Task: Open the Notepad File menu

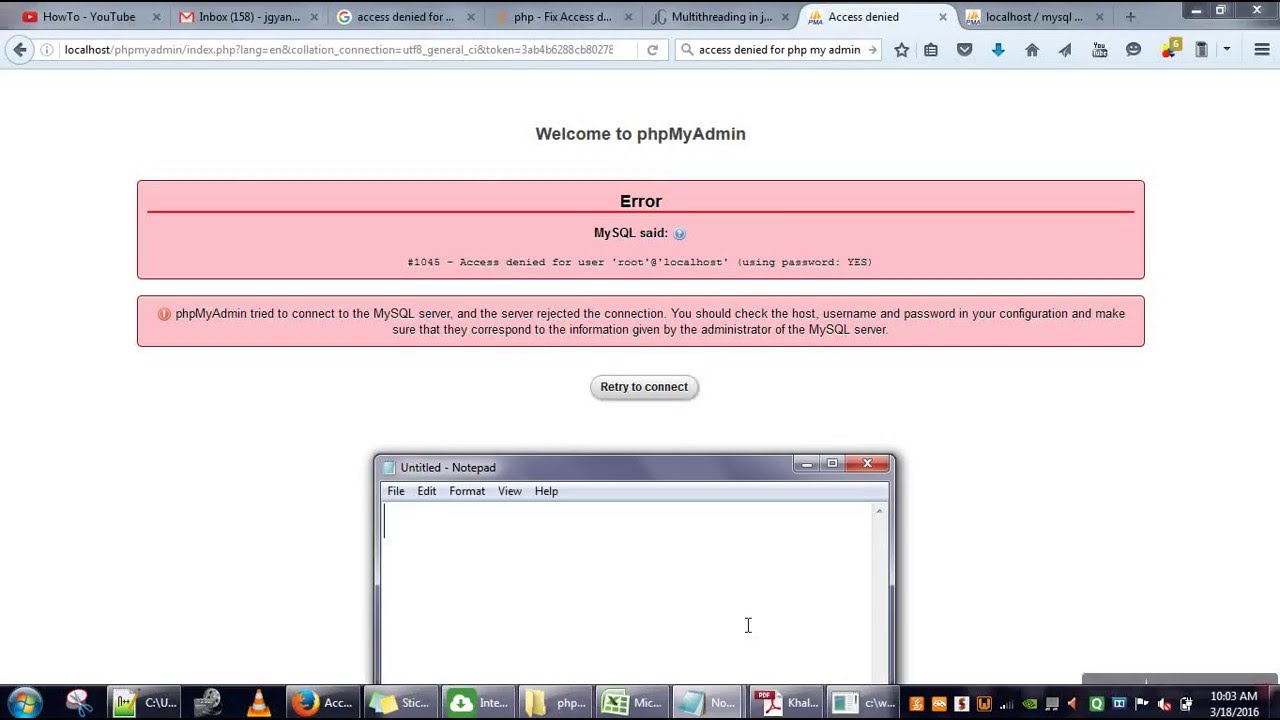Action: point(396,491)
